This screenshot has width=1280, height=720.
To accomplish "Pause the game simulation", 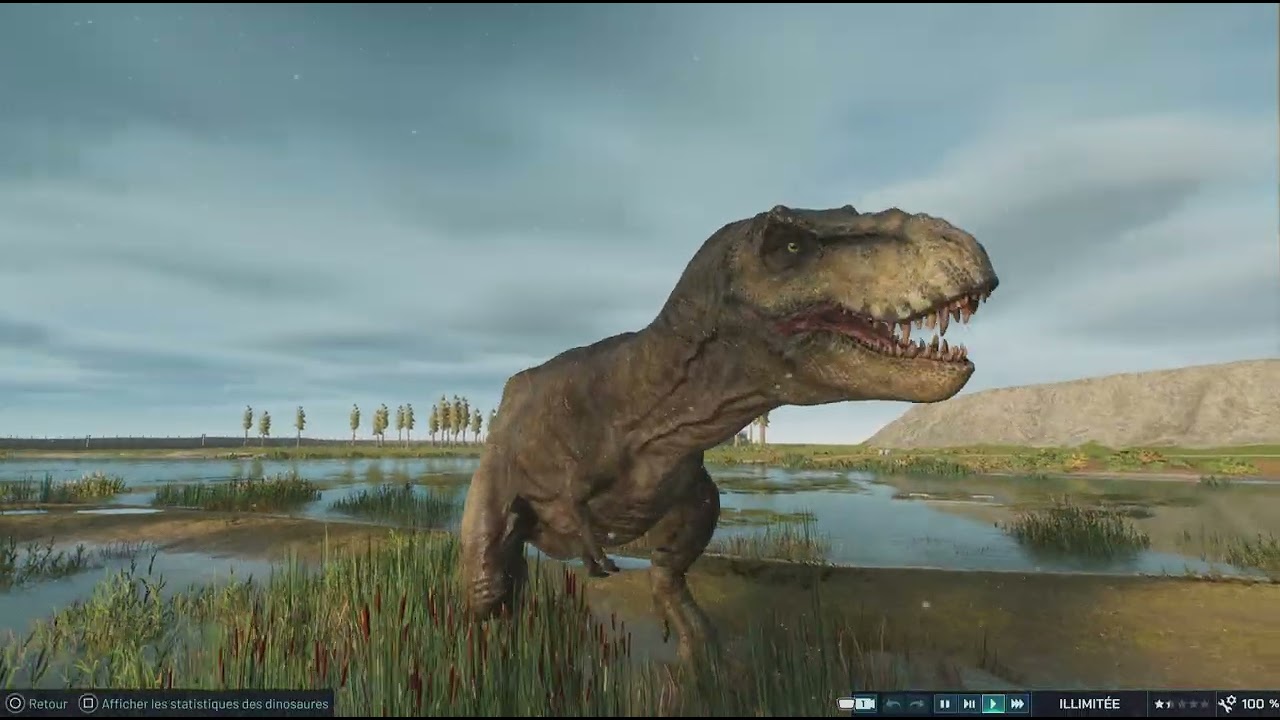I will click(x=945, y=704).
